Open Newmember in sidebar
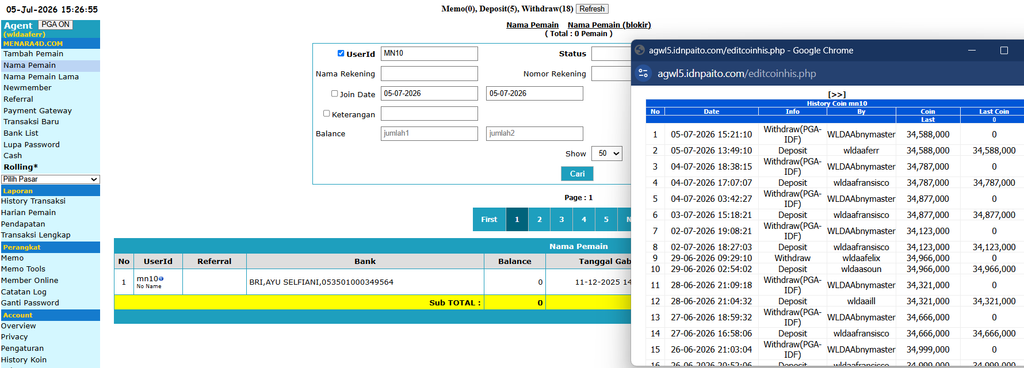 [x=27, y=87]
